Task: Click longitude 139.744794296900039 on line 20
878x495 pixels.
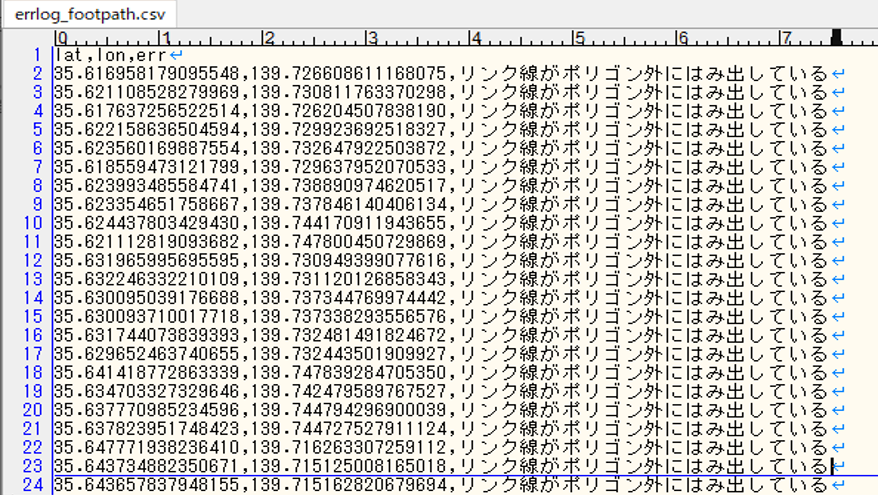Action: pos(348,410)
